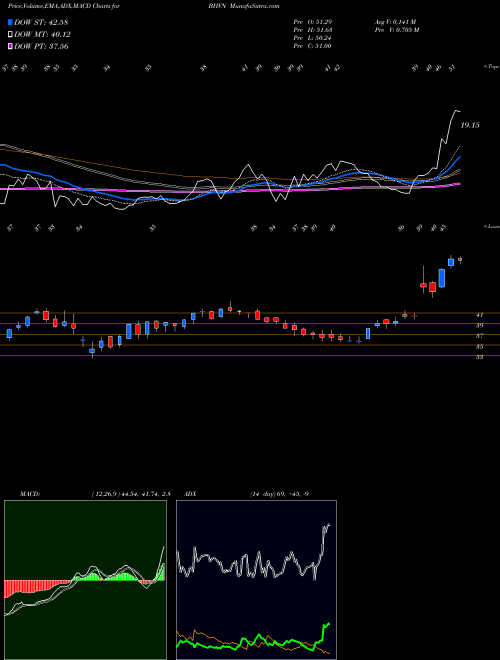Click the 'MACD:' panel label
The width and height of the screenshot is (500, 660).
(30, 494)
